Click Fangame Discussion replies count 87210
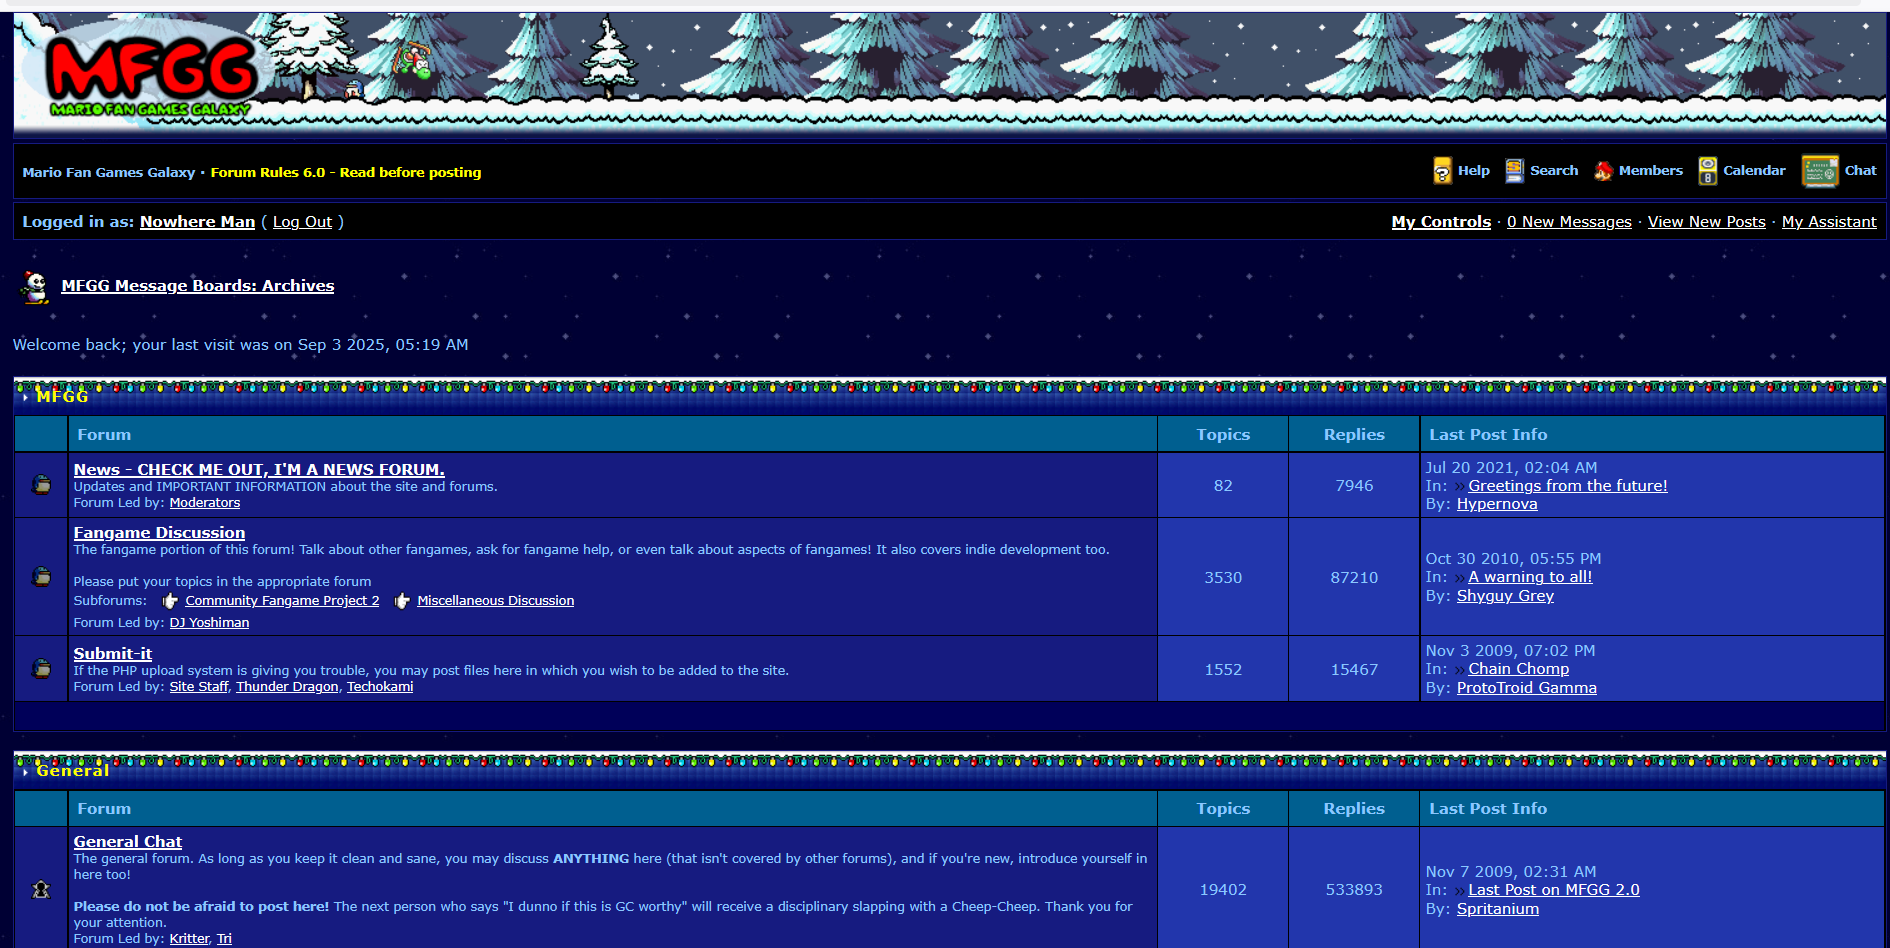 point(1354,578)
